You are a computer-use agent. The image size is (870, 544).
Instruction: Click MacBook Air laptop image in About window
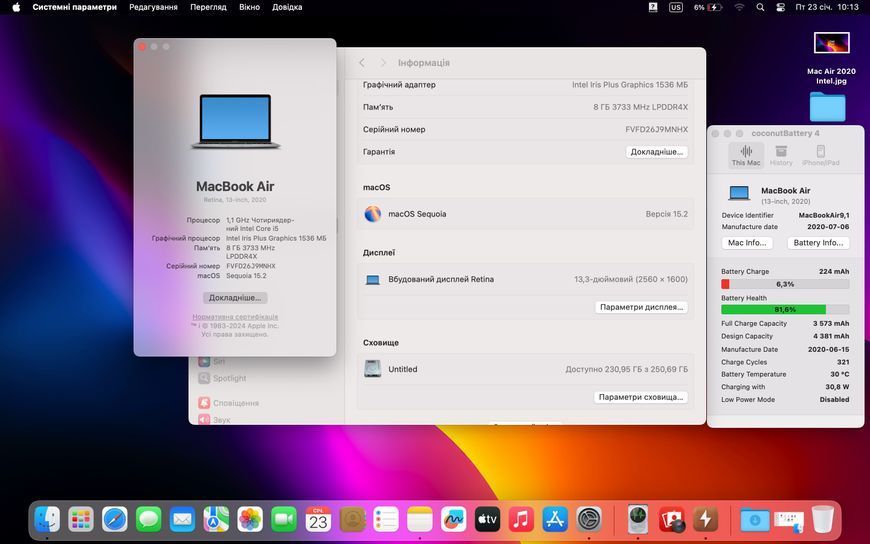235,121
